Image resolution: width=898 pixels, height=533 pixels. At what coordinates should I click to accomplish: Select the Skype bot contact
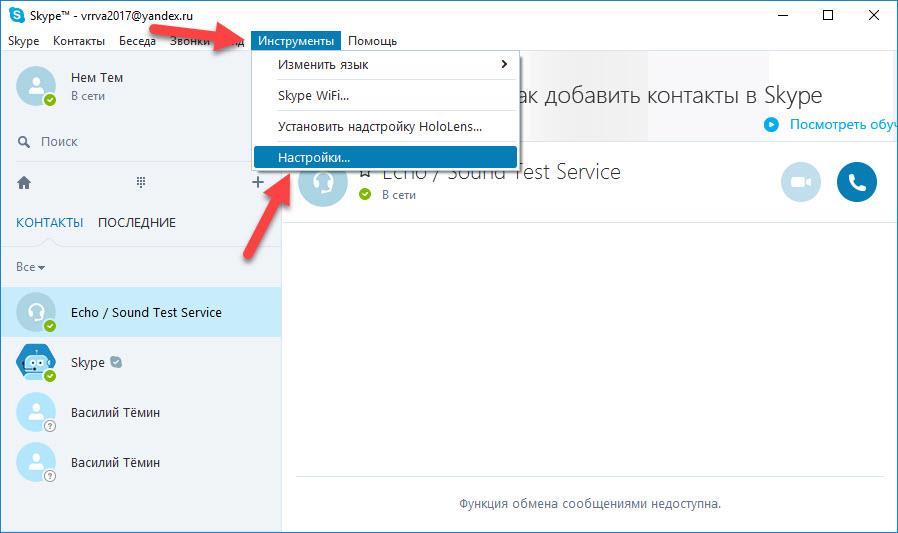141,362
